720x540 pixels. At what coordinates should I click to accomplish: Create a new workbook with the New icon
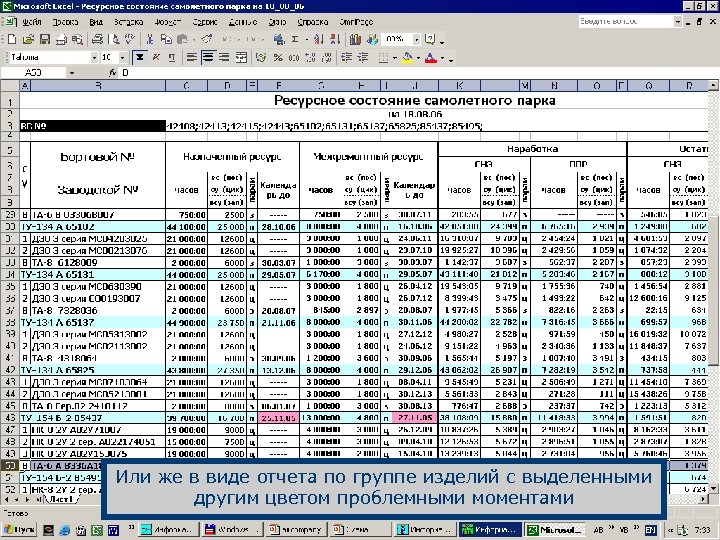[12, 39]
